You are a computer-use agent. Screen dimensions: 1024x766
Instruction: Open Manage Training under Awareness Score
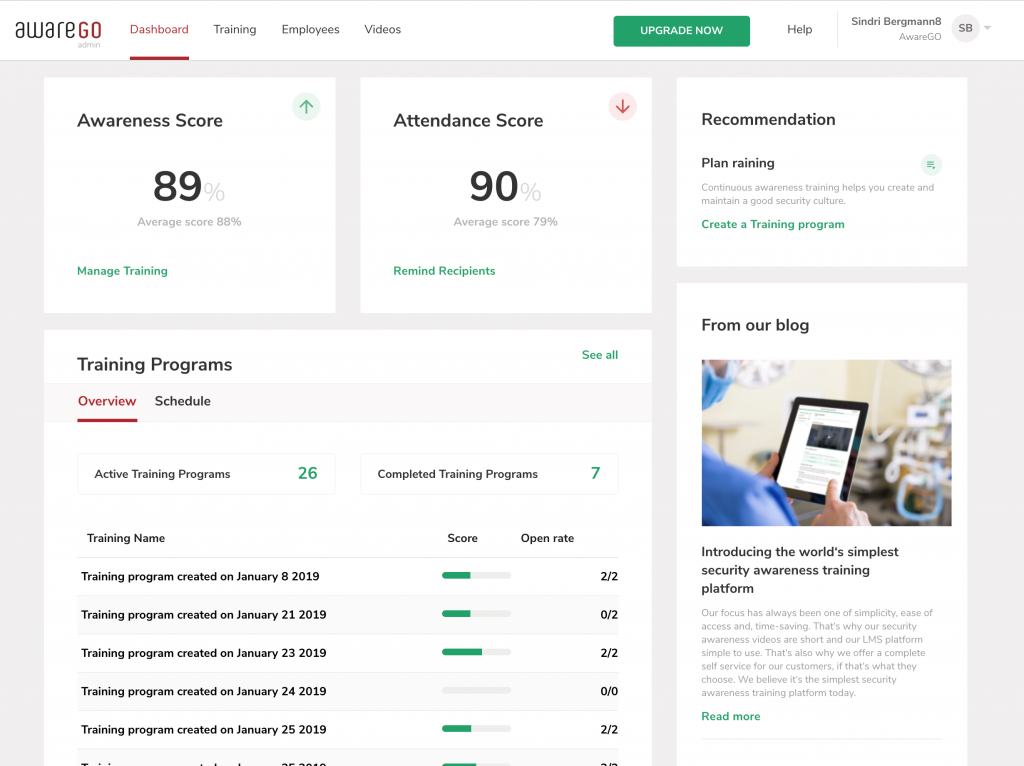pyautogui.click(x=122, y=270)
